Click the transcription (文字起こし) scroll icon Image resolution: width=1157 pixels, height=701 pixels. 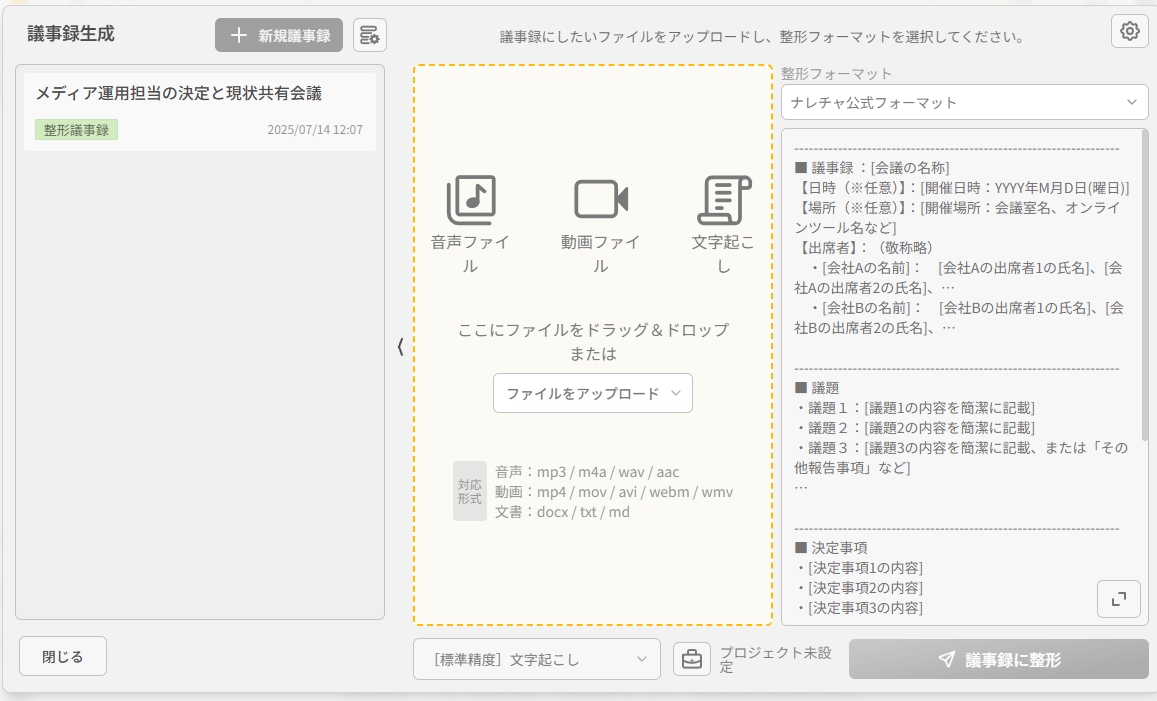click(723, 199)
